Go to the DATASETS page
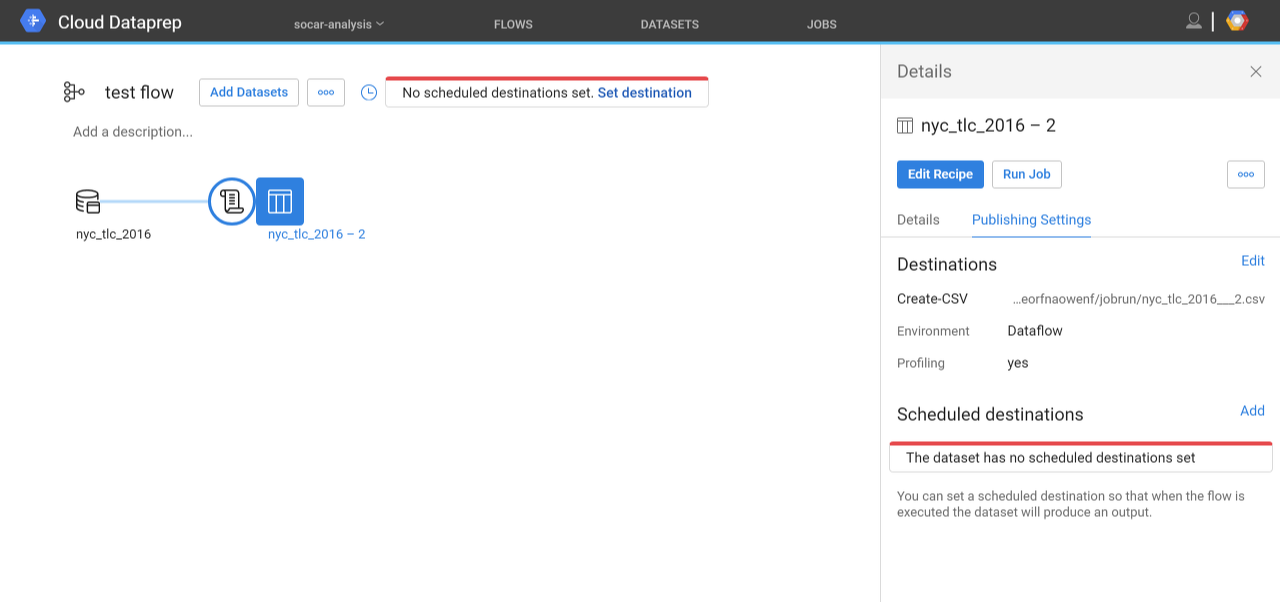1280x602 pixels. click(x=670, y=24)
